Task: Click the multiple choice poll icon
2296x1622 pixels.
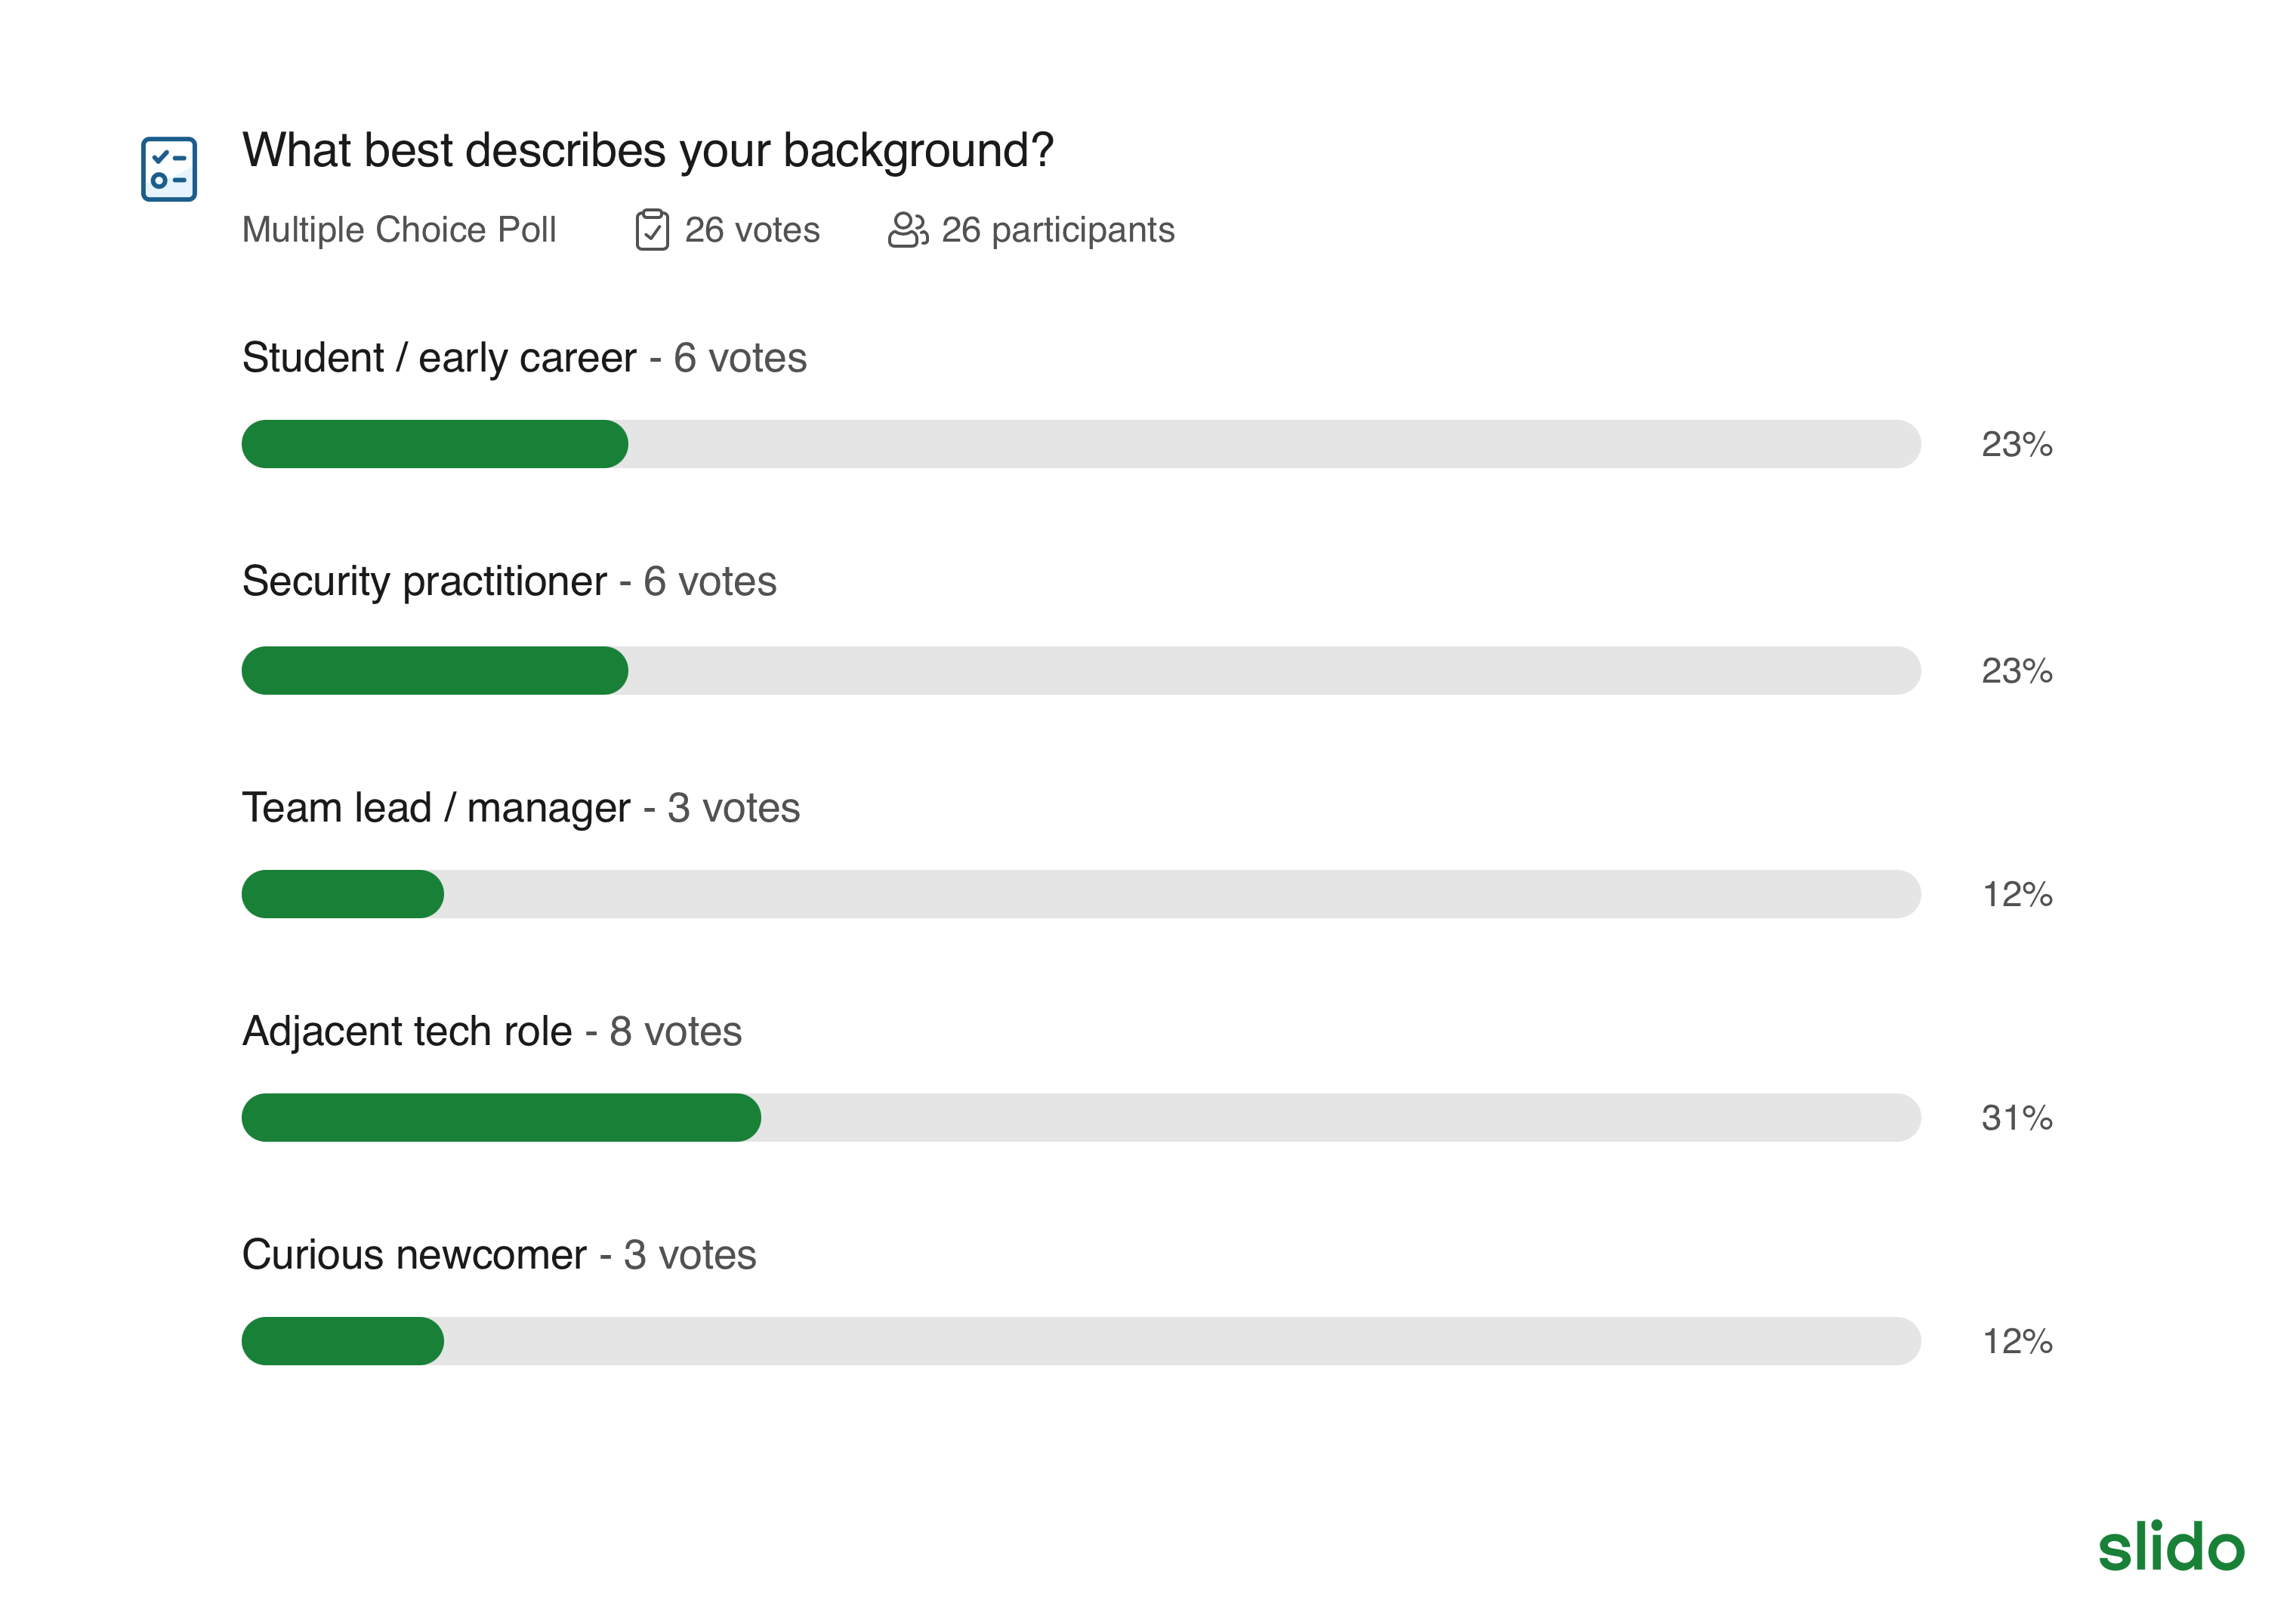Action: coord(168,169)
